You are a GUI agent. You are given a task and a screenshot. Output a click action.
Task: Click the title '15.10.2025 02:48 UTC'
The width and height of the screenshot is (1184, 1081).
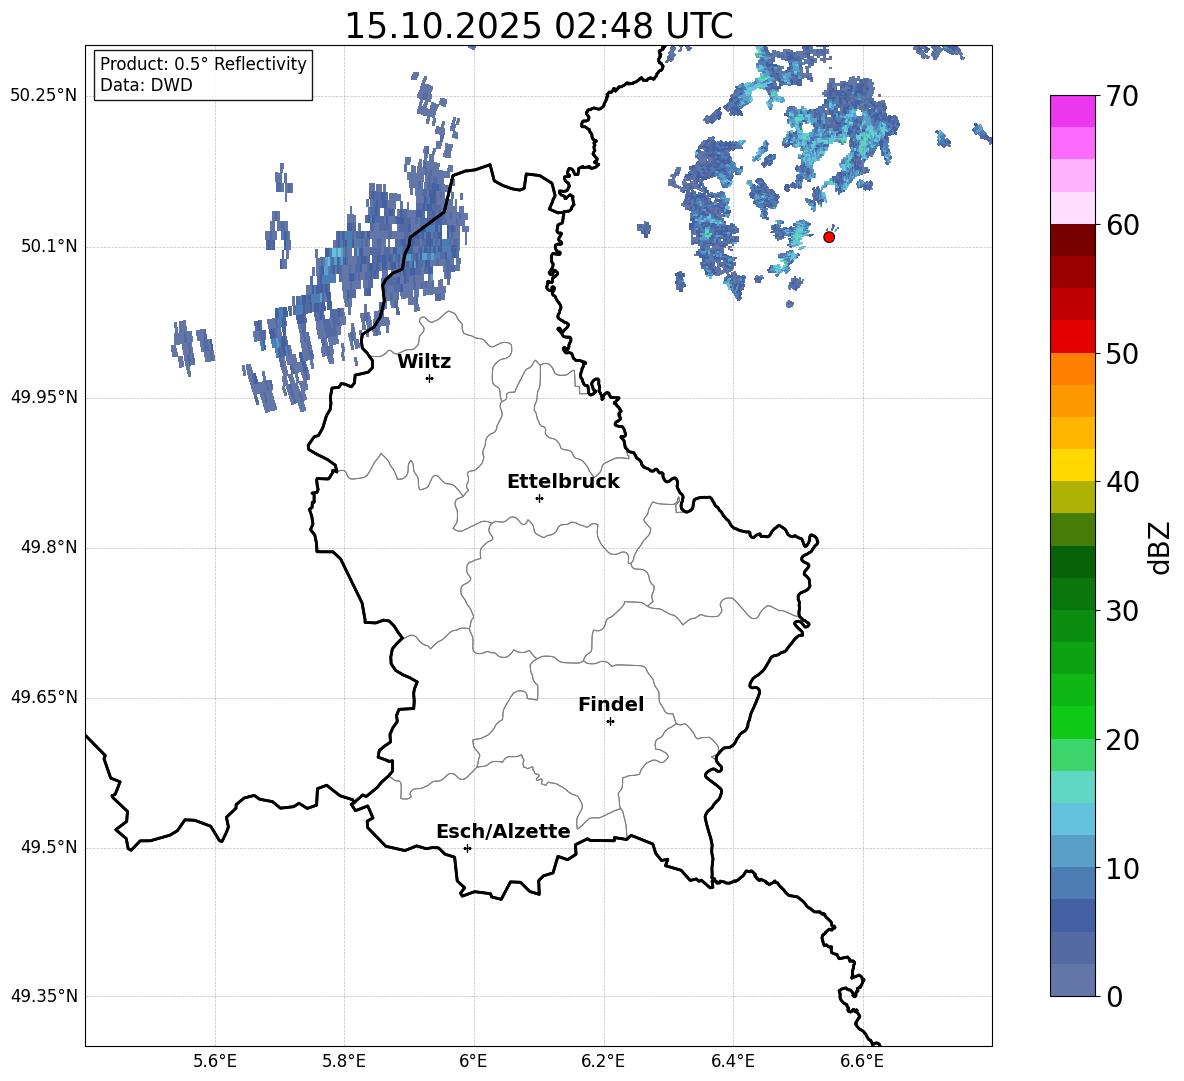tap(538, 26)
